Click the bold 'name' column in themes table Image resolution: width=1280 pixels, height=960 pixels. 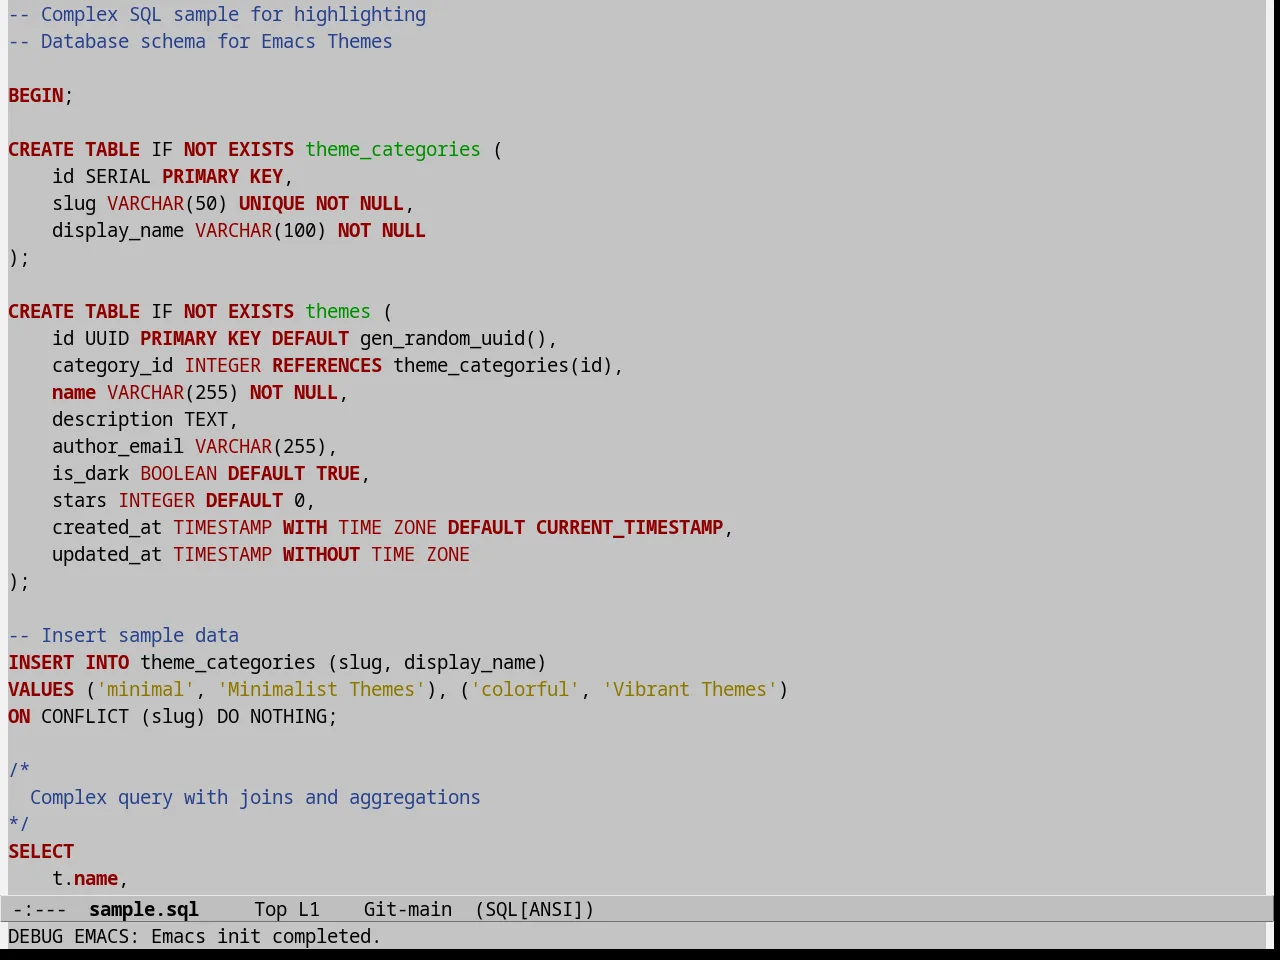pos(74,392)
